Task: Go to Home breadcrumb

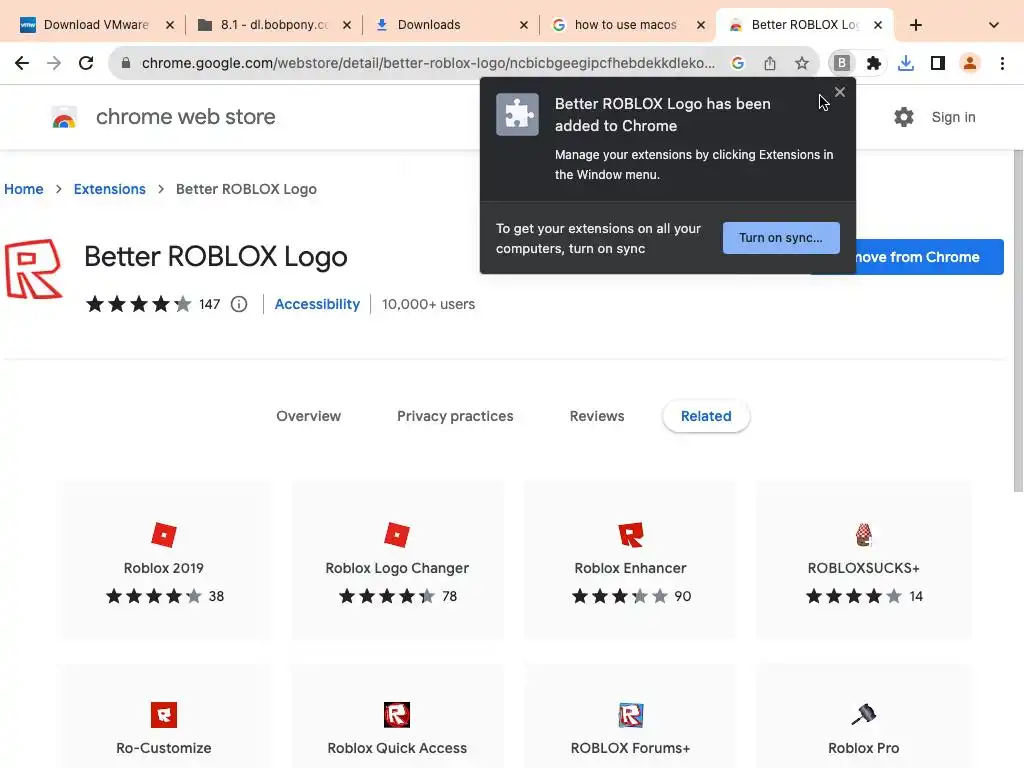Action: click(24, 189)
